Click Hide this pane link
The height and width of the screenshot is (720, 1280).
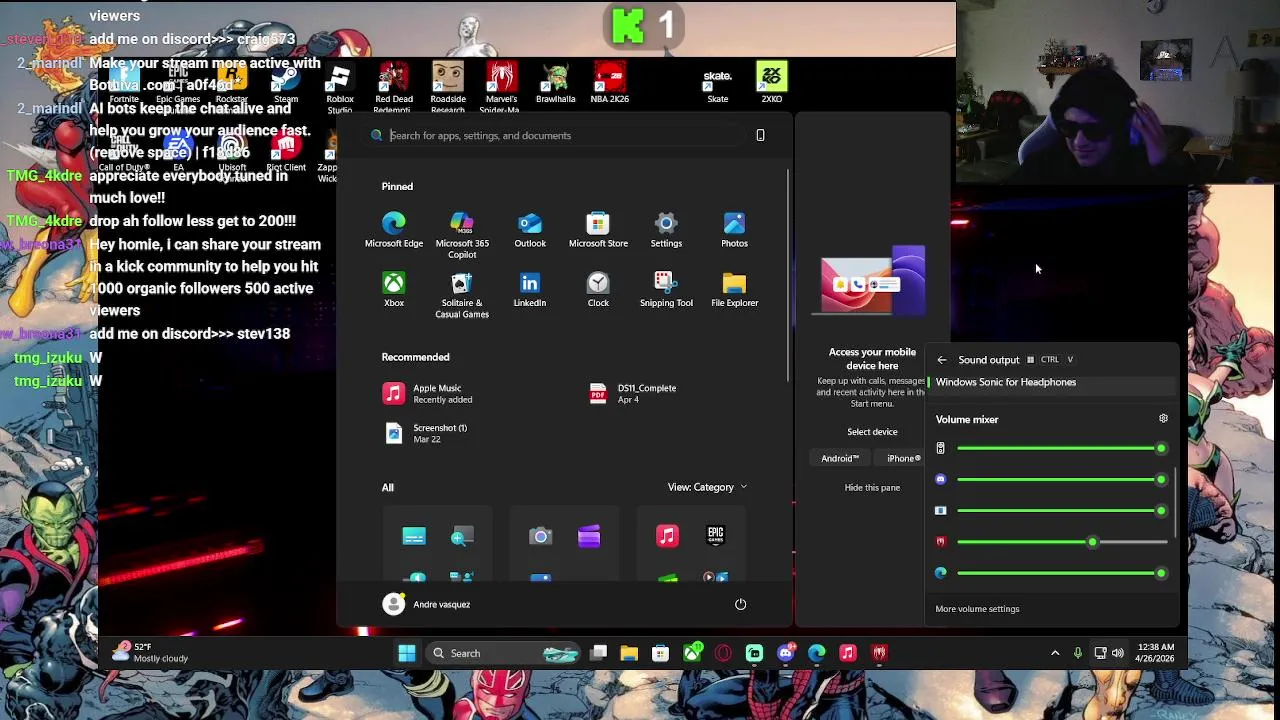coord(872,487)
